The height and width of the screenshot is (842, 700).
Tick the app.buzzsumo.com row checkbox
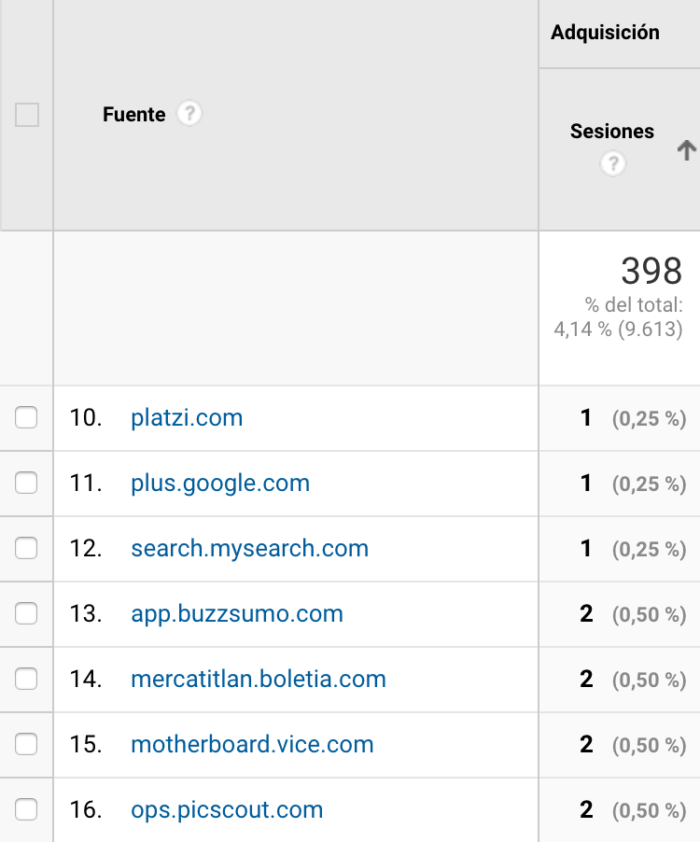tap(26, 613)
